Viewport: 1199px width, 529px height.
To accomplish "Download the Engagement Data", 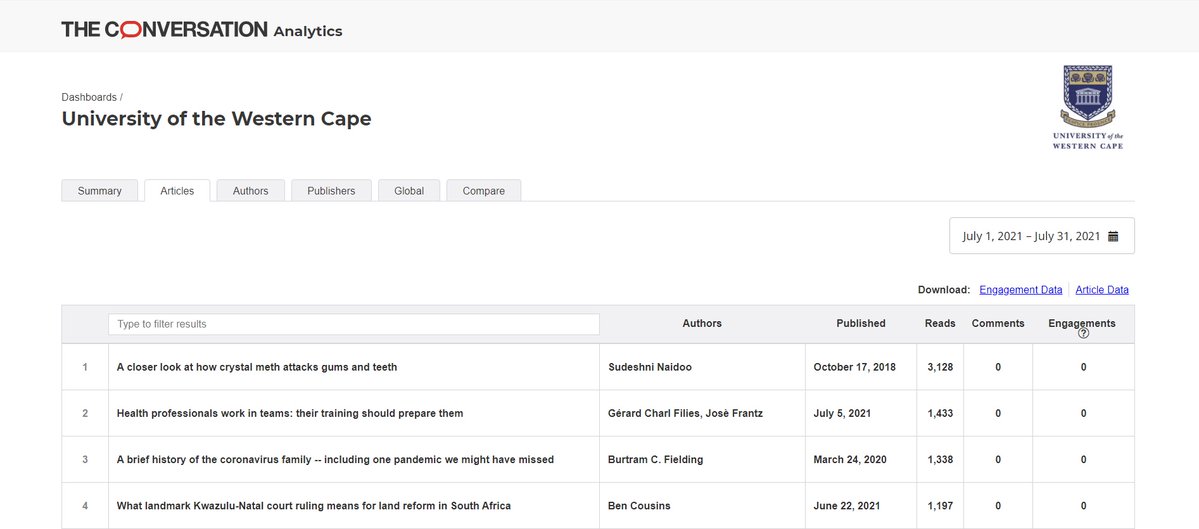I will (1020, 290).
